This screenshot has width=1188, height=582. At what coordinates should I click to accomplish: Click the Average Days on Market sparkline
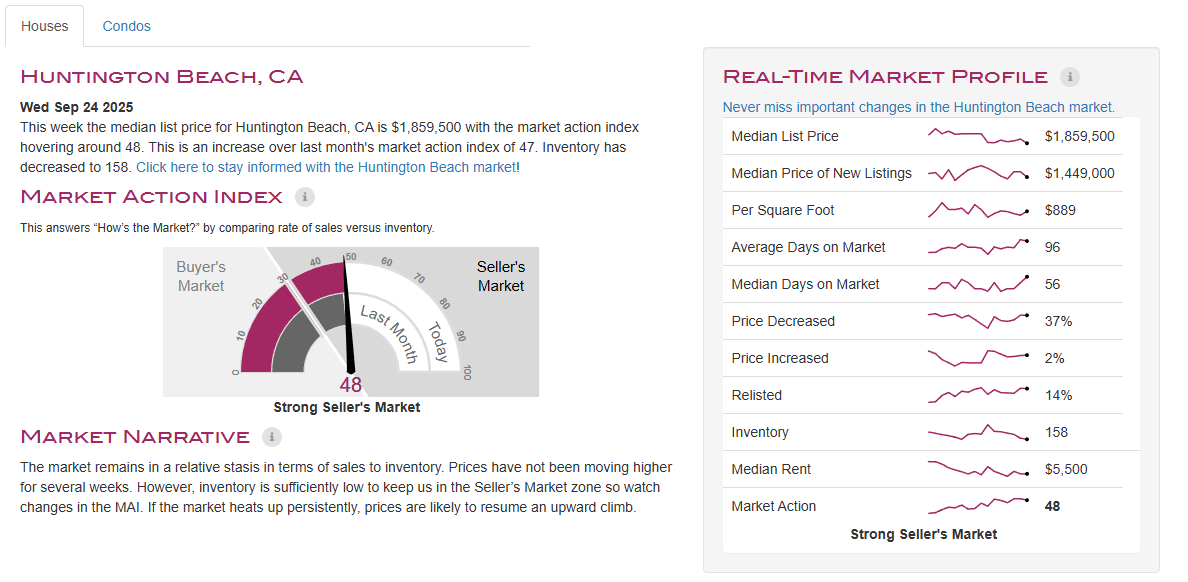(978, 248)
